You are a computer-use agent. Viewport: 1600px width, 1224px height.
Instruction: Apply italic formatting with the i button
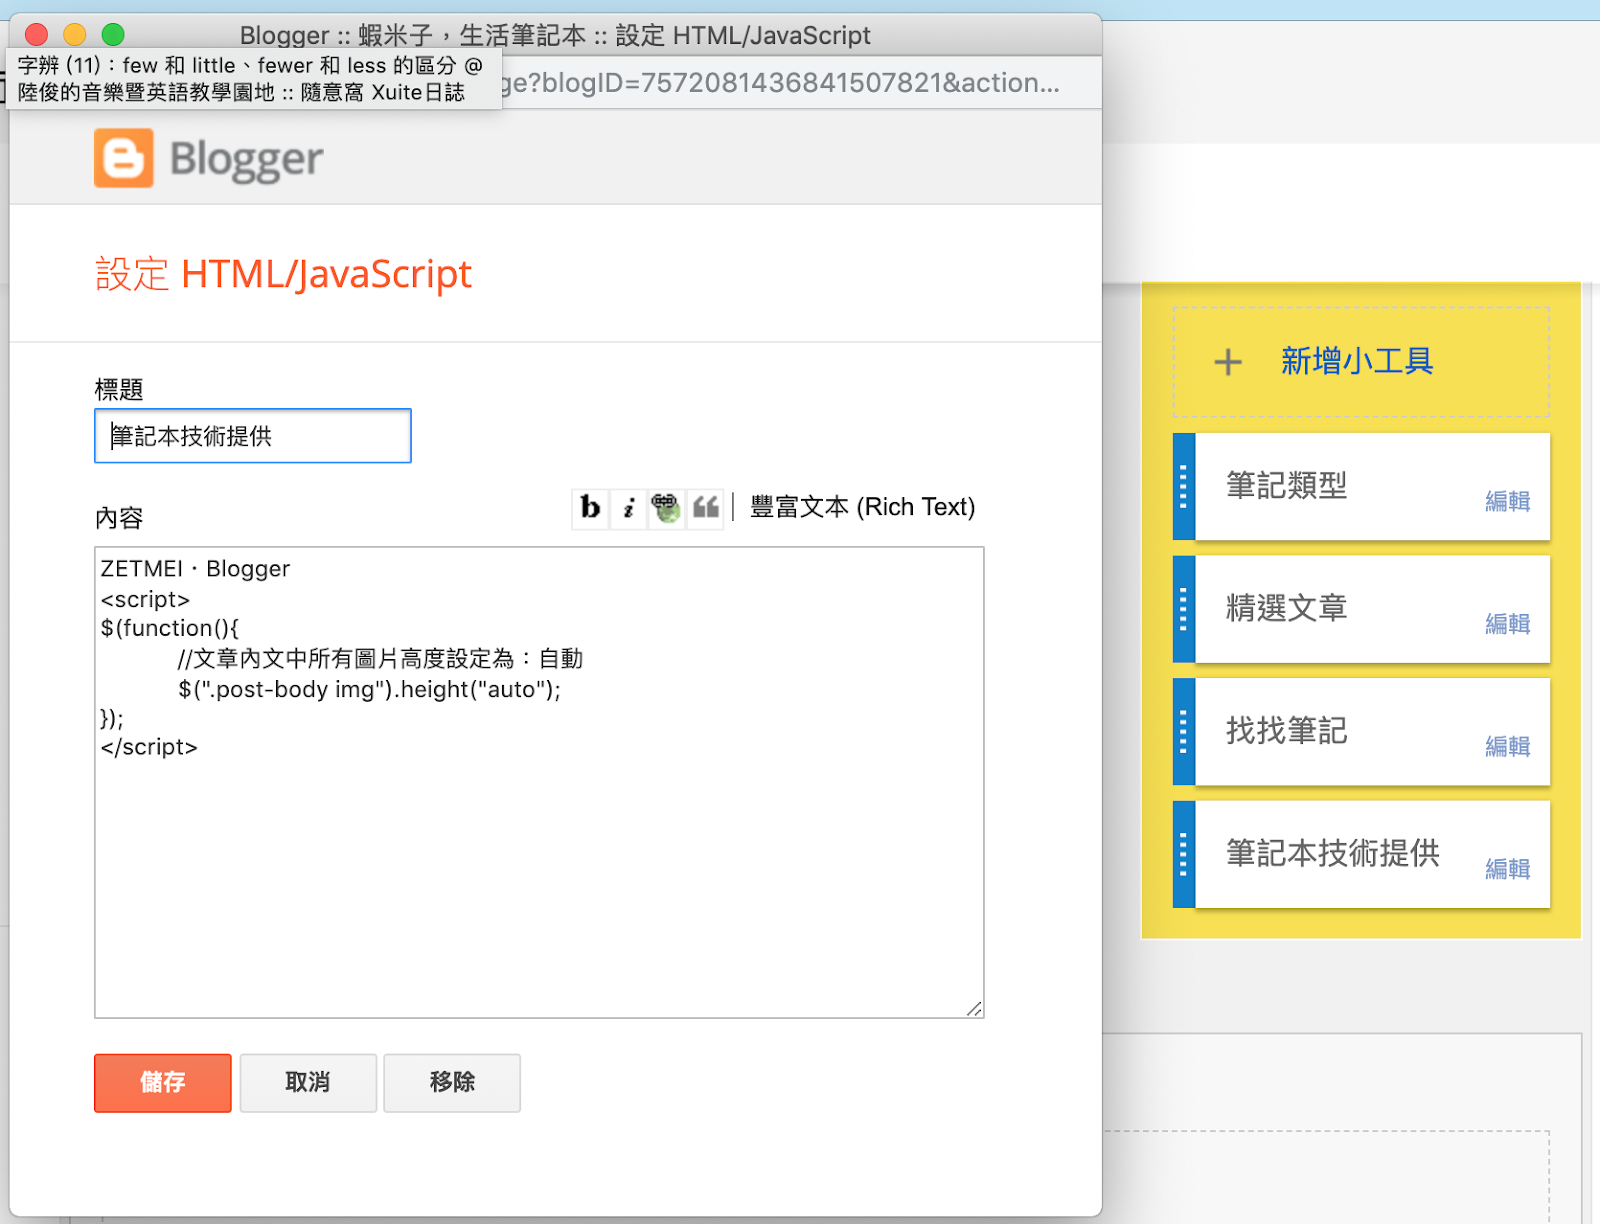(628, 508)
